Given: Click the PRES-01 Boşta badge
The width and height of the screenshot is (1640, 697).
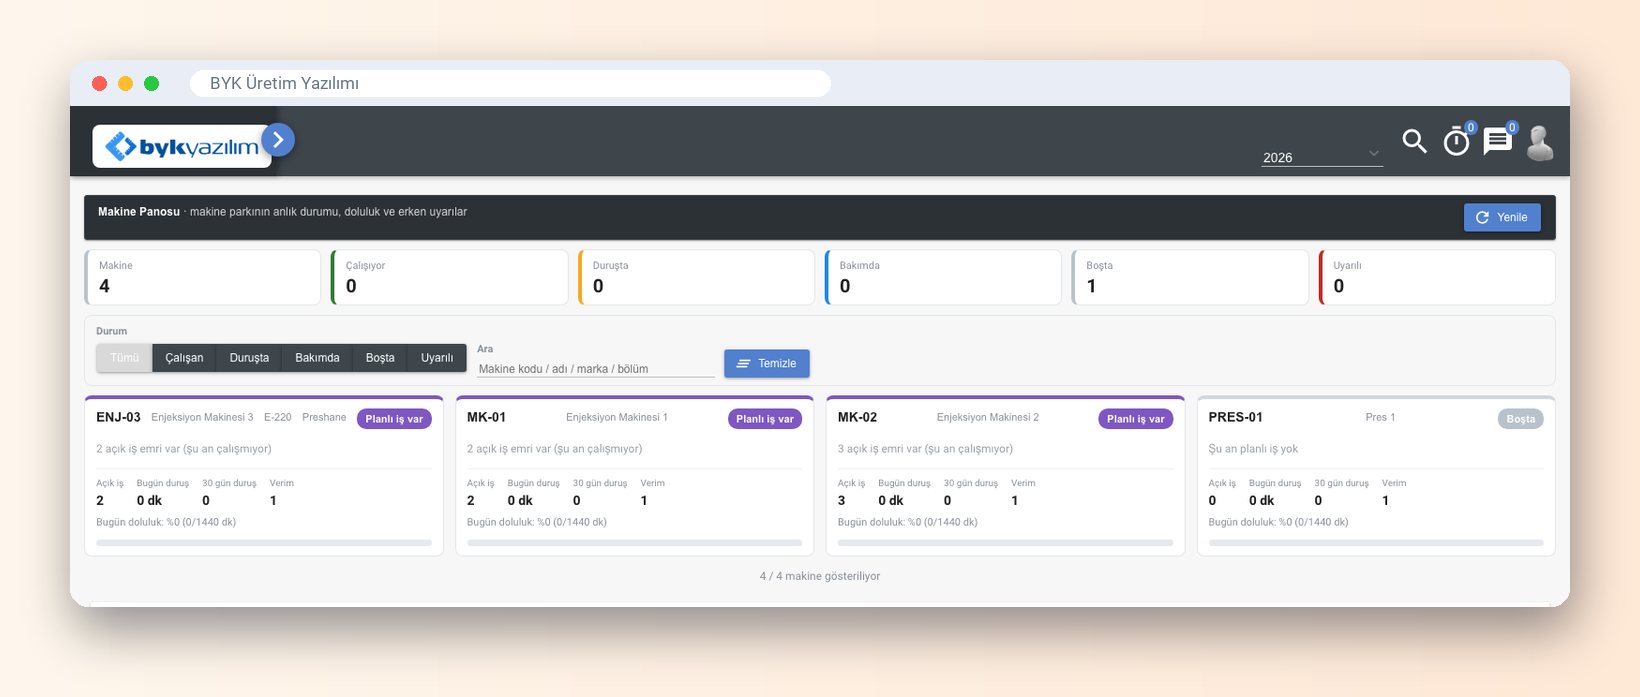Looking at the screenshot, I should click(1521, 419).
